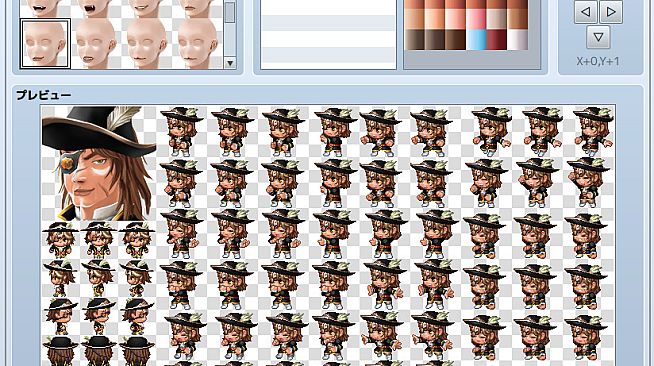Pick the saturated pink color swatch
Screen dimensions: 654x366
point(476,19)
